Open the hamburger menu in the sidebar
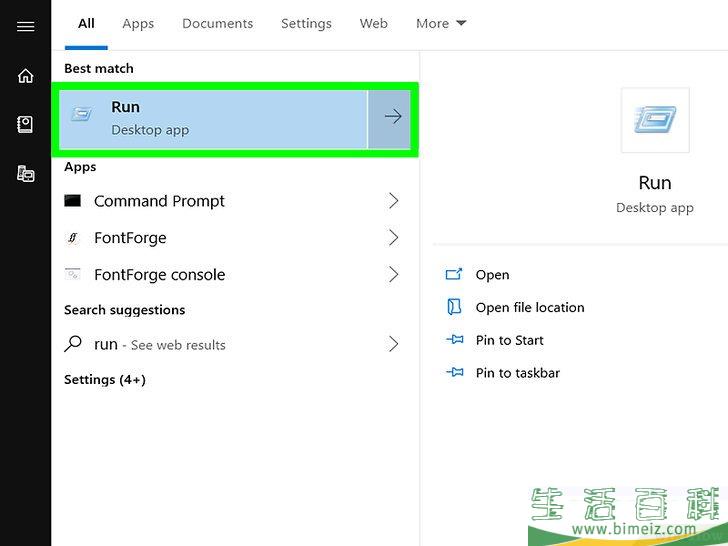Image resolution: width=728 pixels, height=546 pixels. pos(26,26)
